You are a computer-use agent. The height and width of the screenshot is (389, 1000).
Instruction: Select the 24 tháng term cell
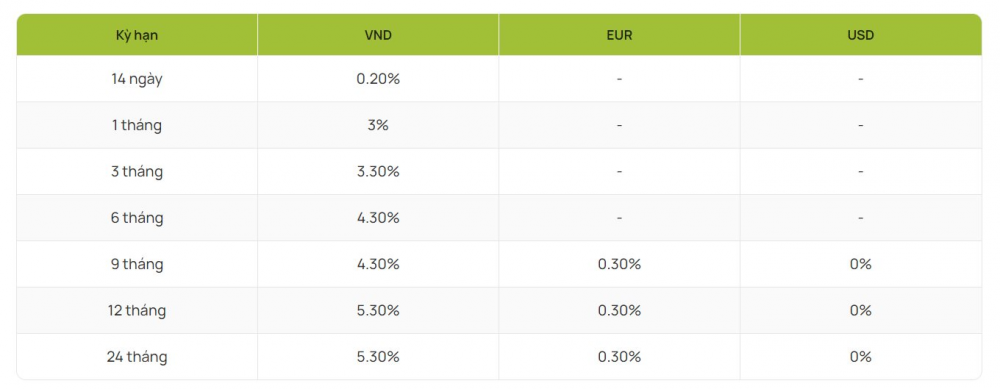coord(137,357)
